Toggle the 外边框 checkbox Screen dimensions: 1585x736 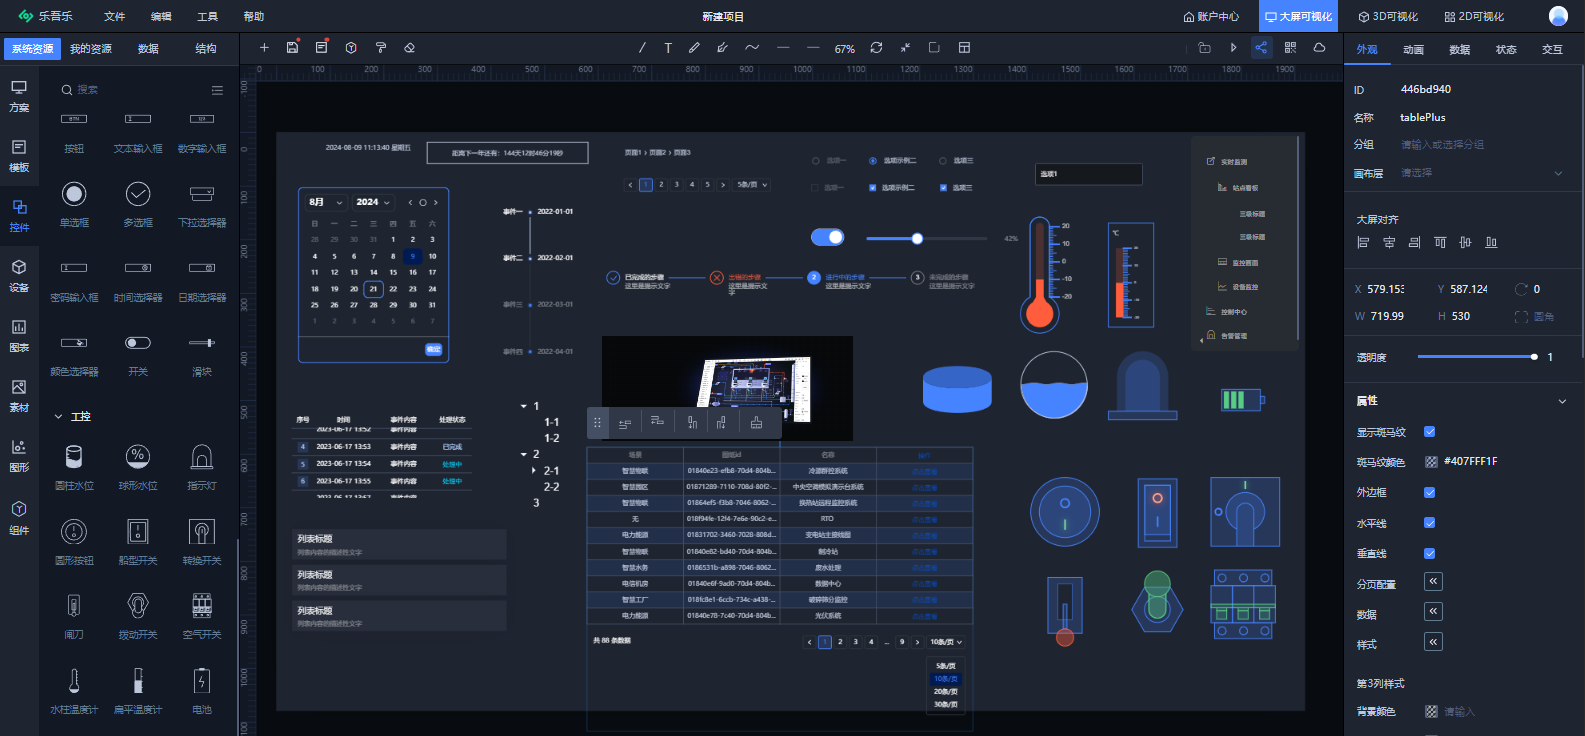pos(1430,492)
